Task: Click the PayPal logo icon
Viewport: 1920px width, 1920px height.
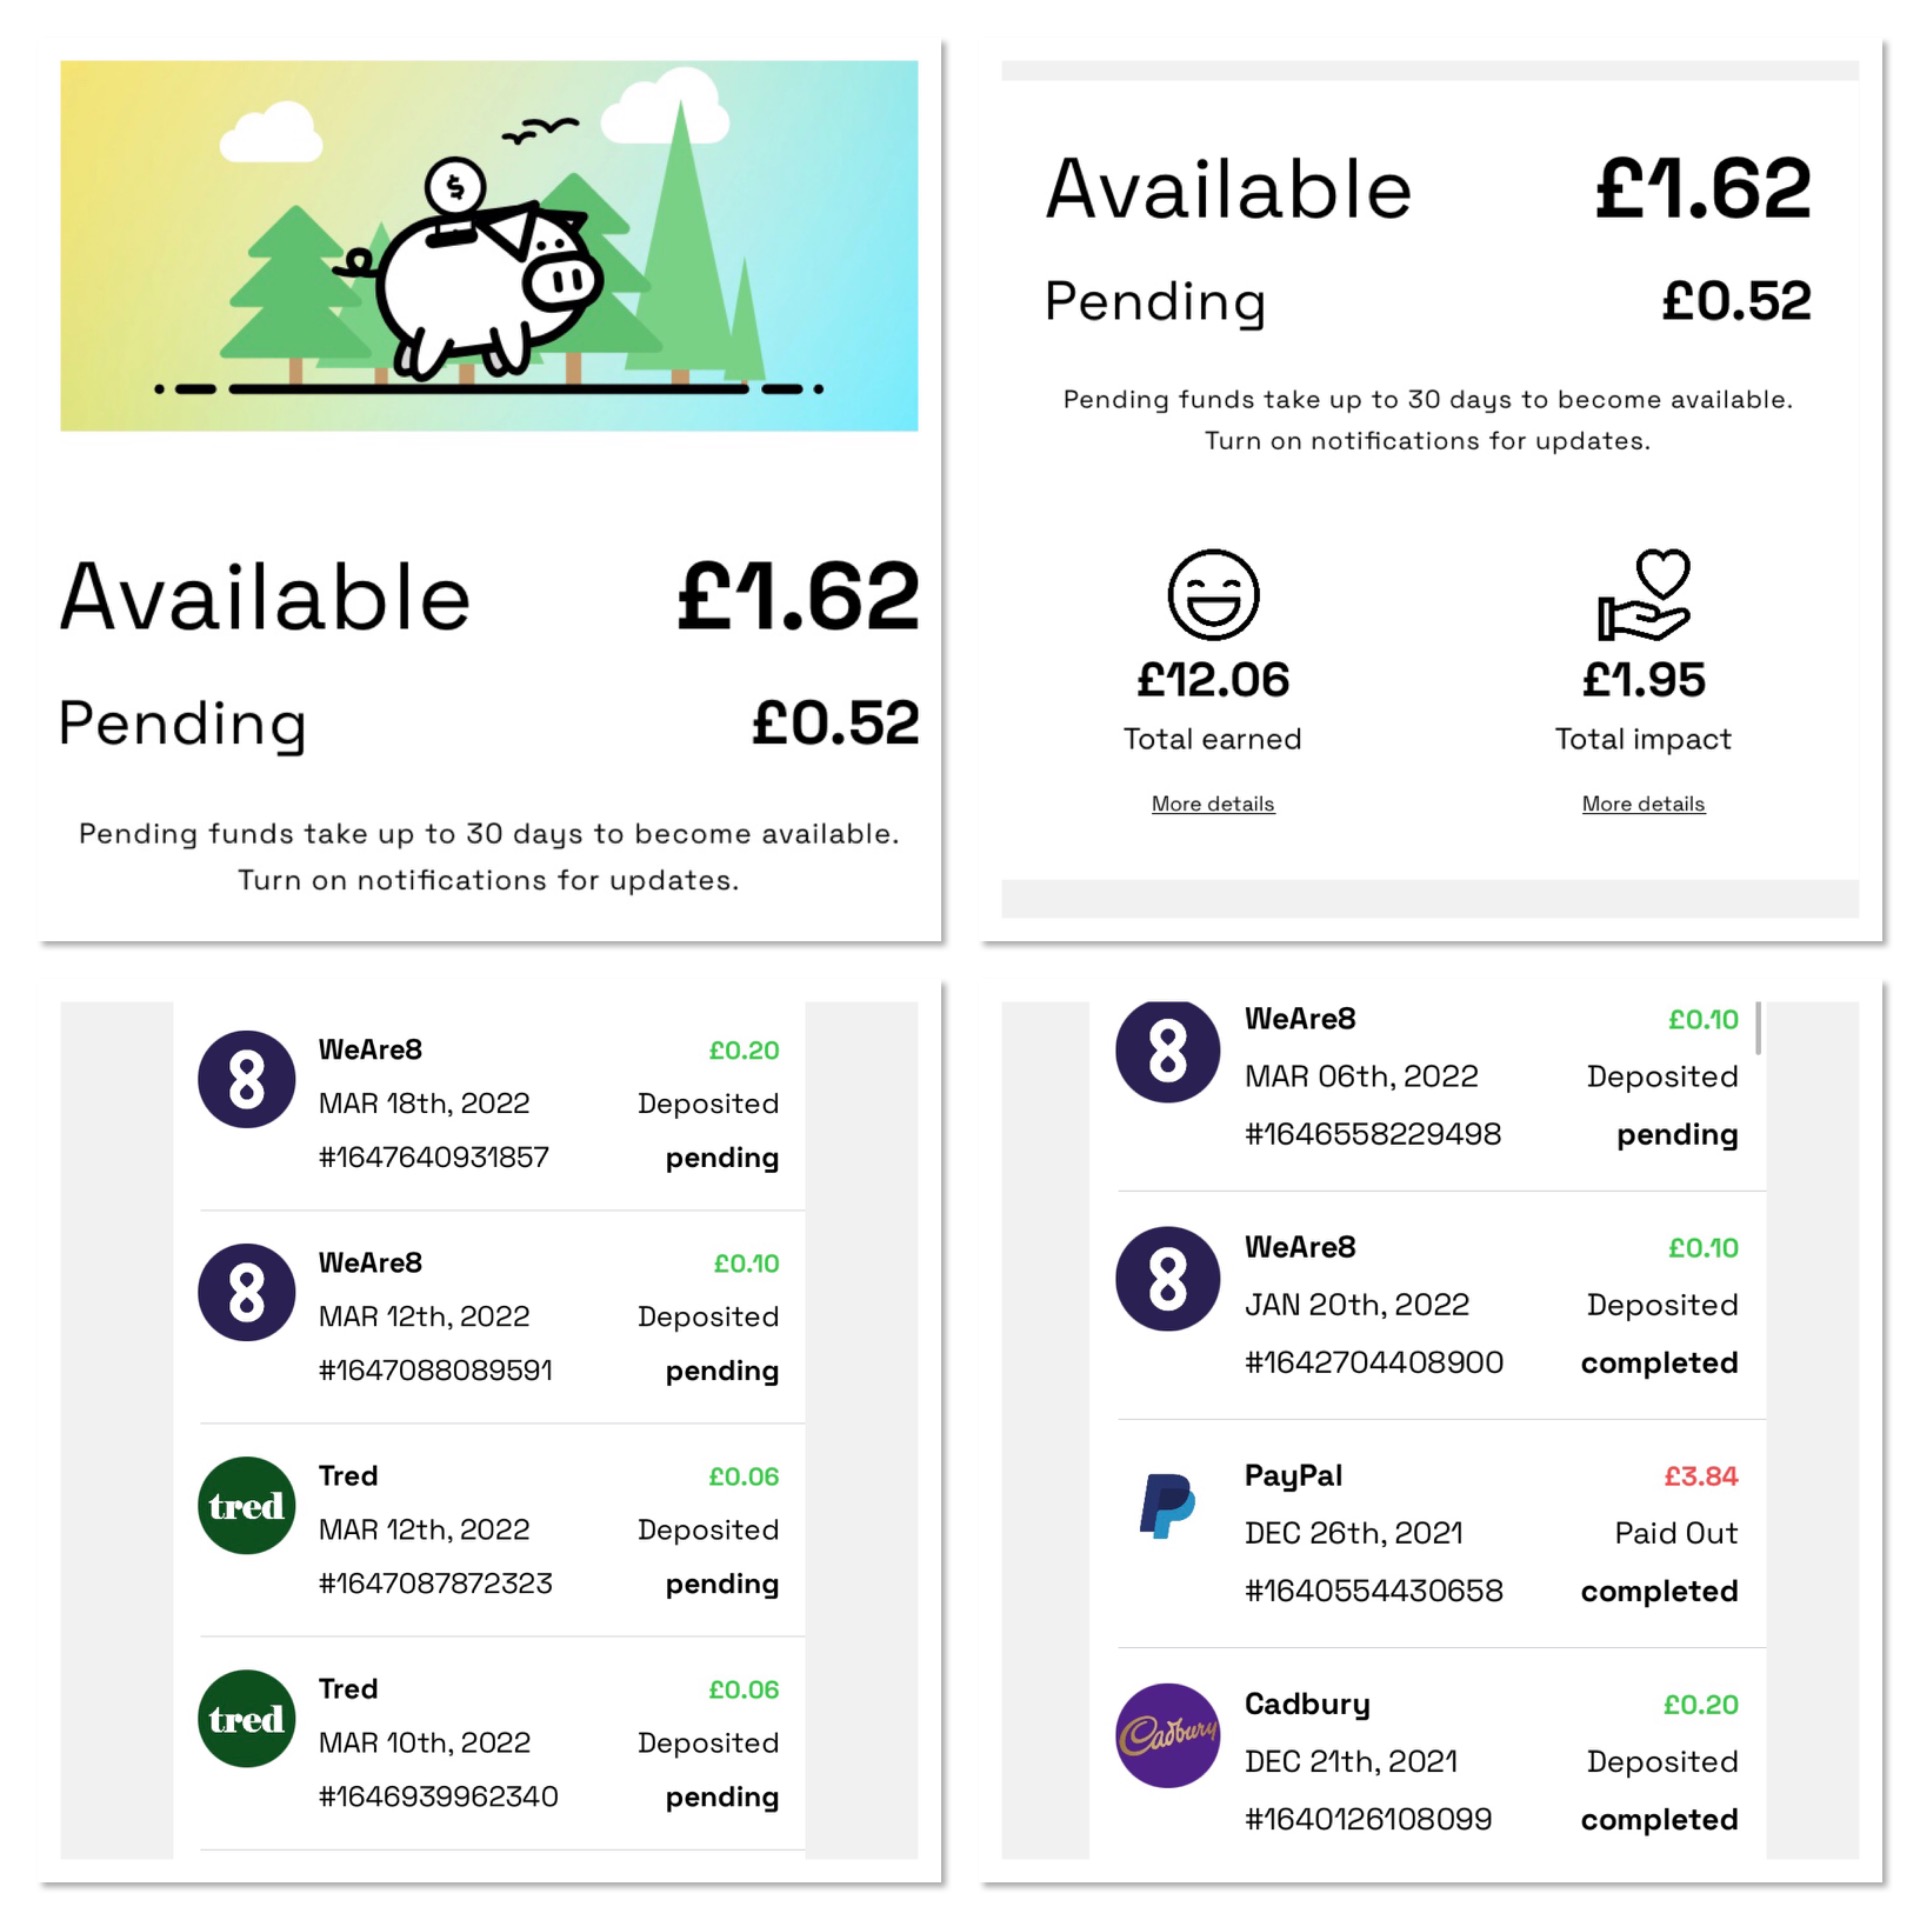Action: coord(1167,1505)
